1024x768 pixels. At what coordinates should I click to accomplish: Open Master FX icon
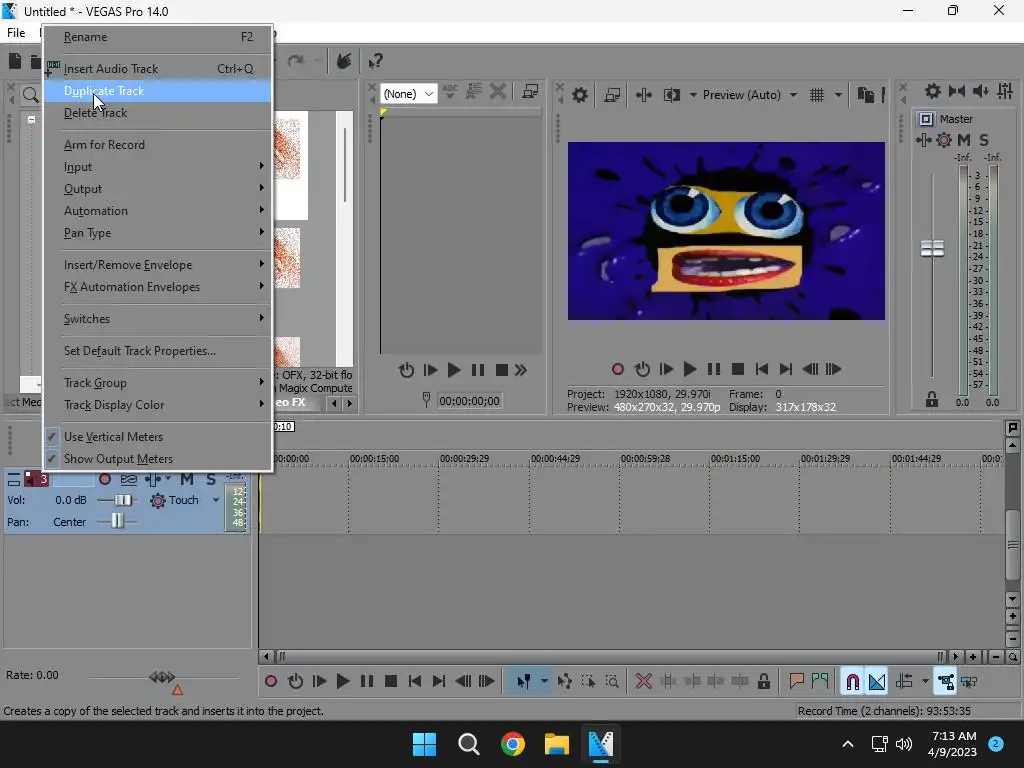coord(923,140)
